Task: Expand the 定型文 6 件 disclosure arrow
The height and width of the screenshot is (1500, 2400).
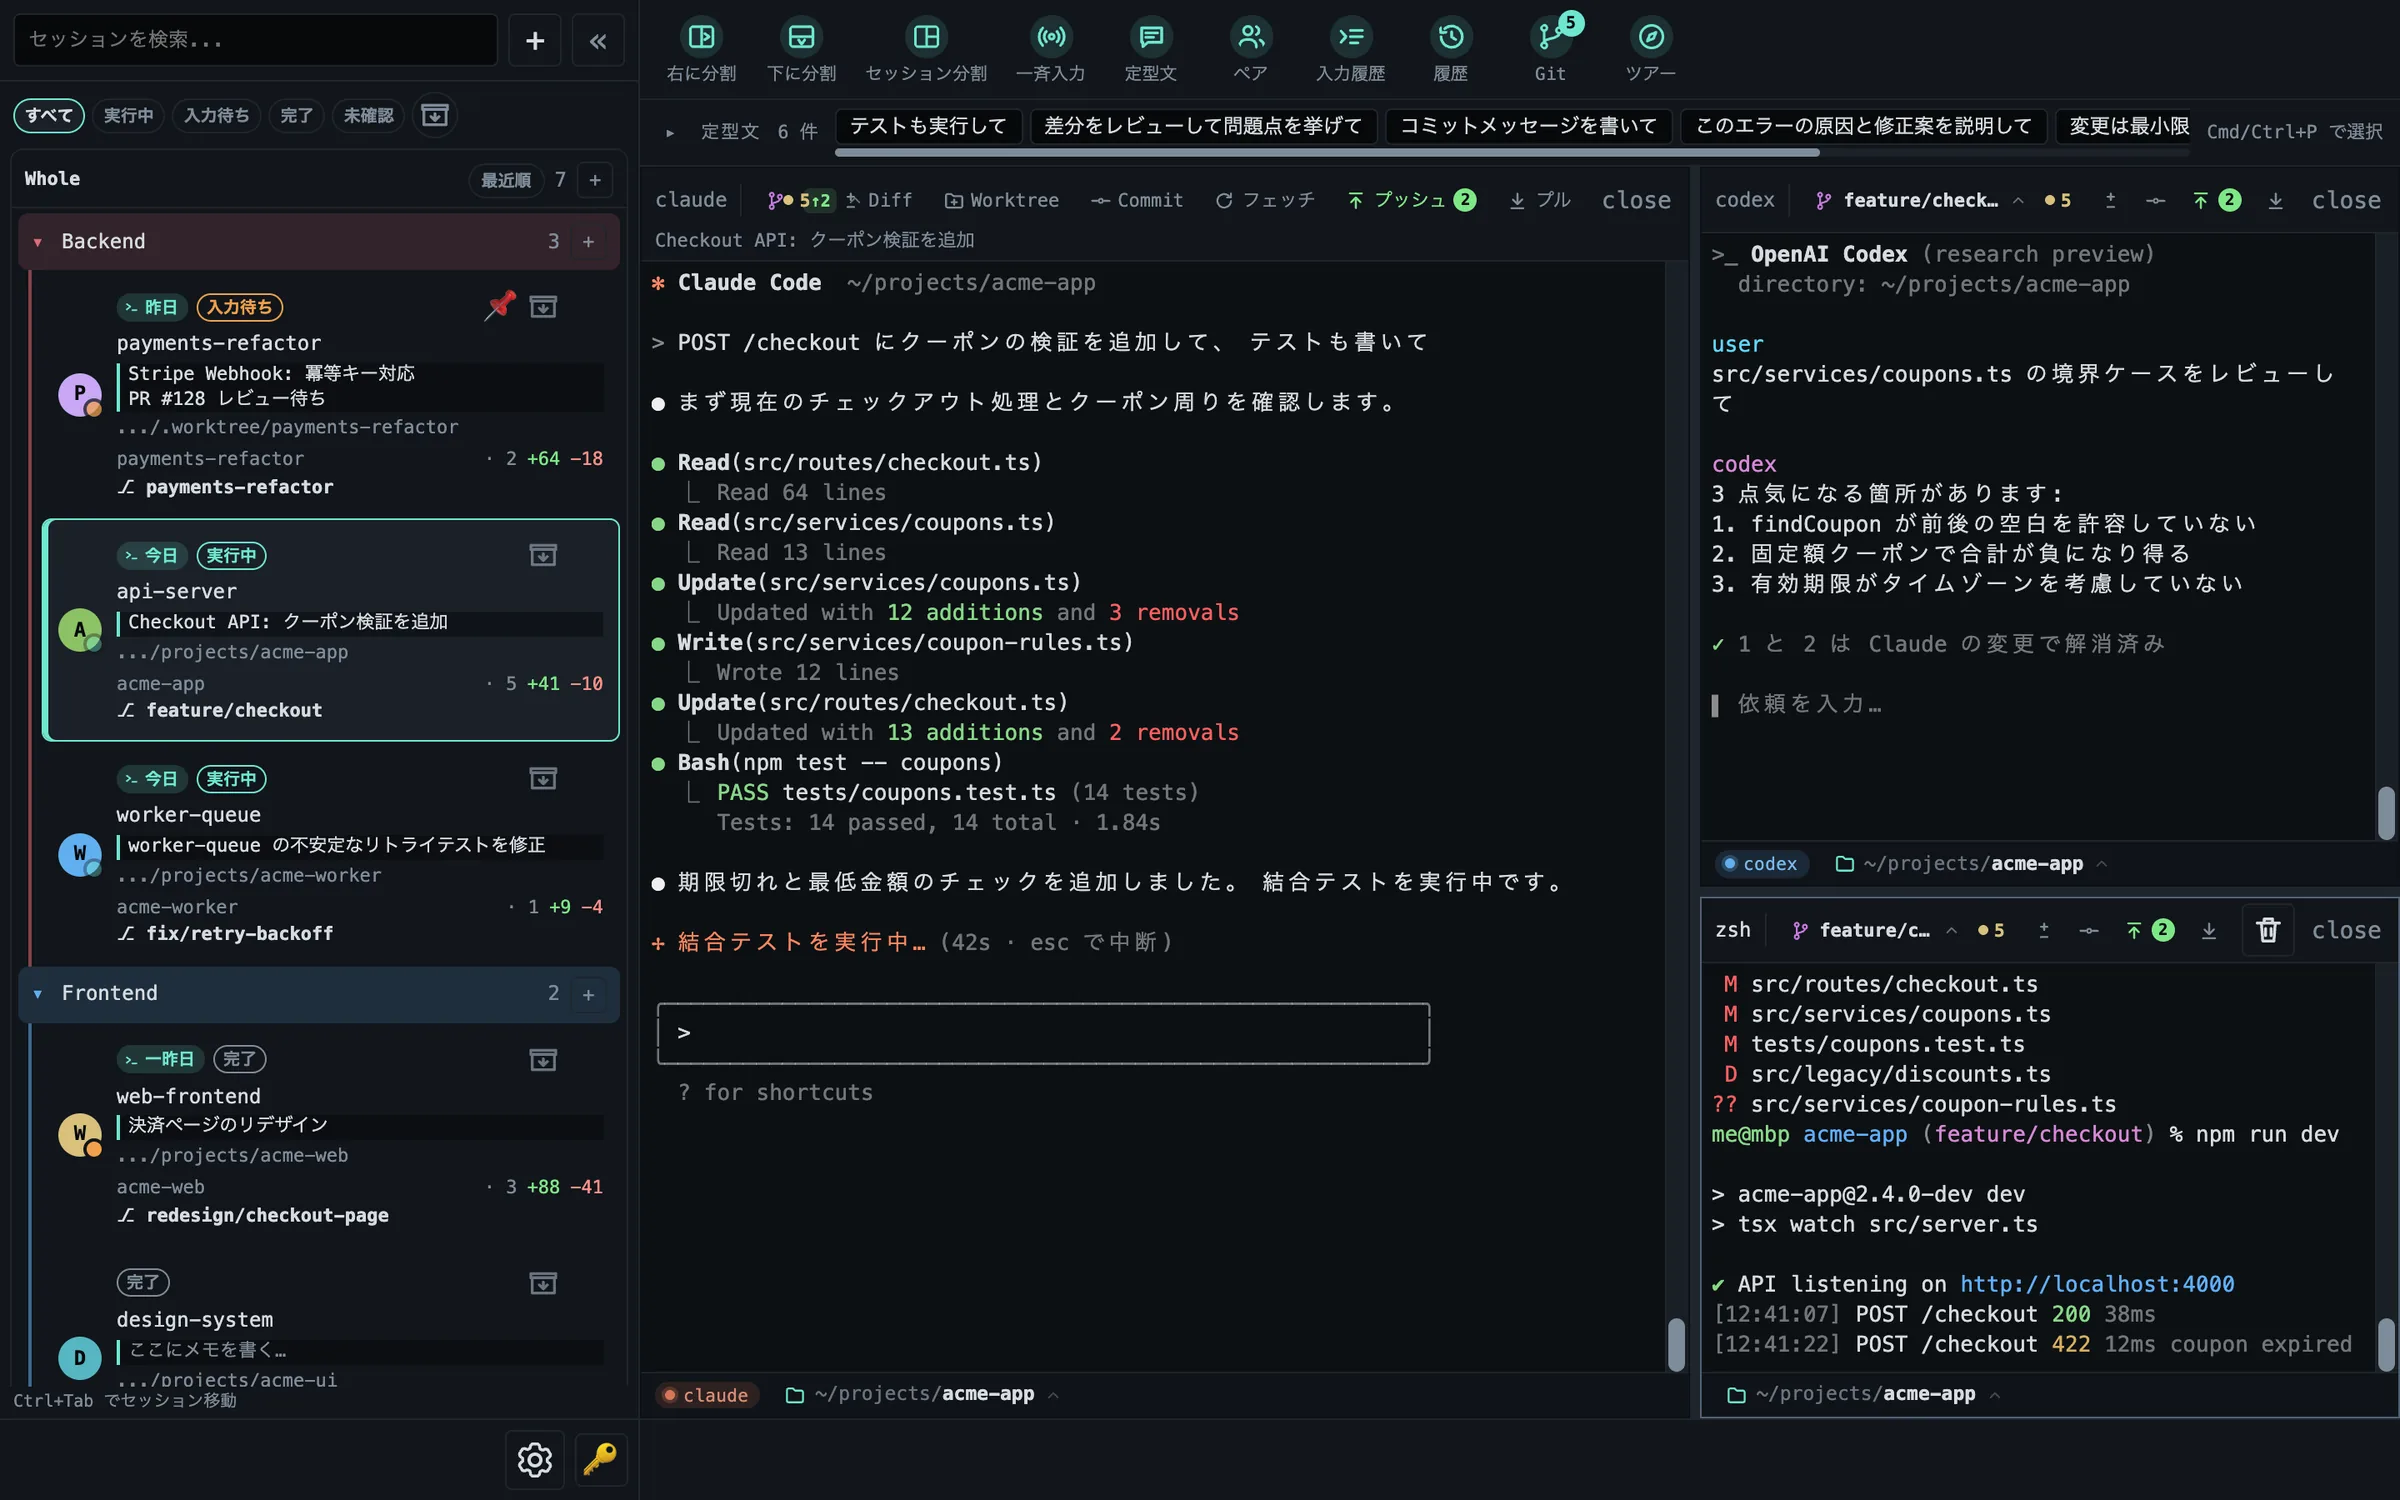Action: [670, 132]
